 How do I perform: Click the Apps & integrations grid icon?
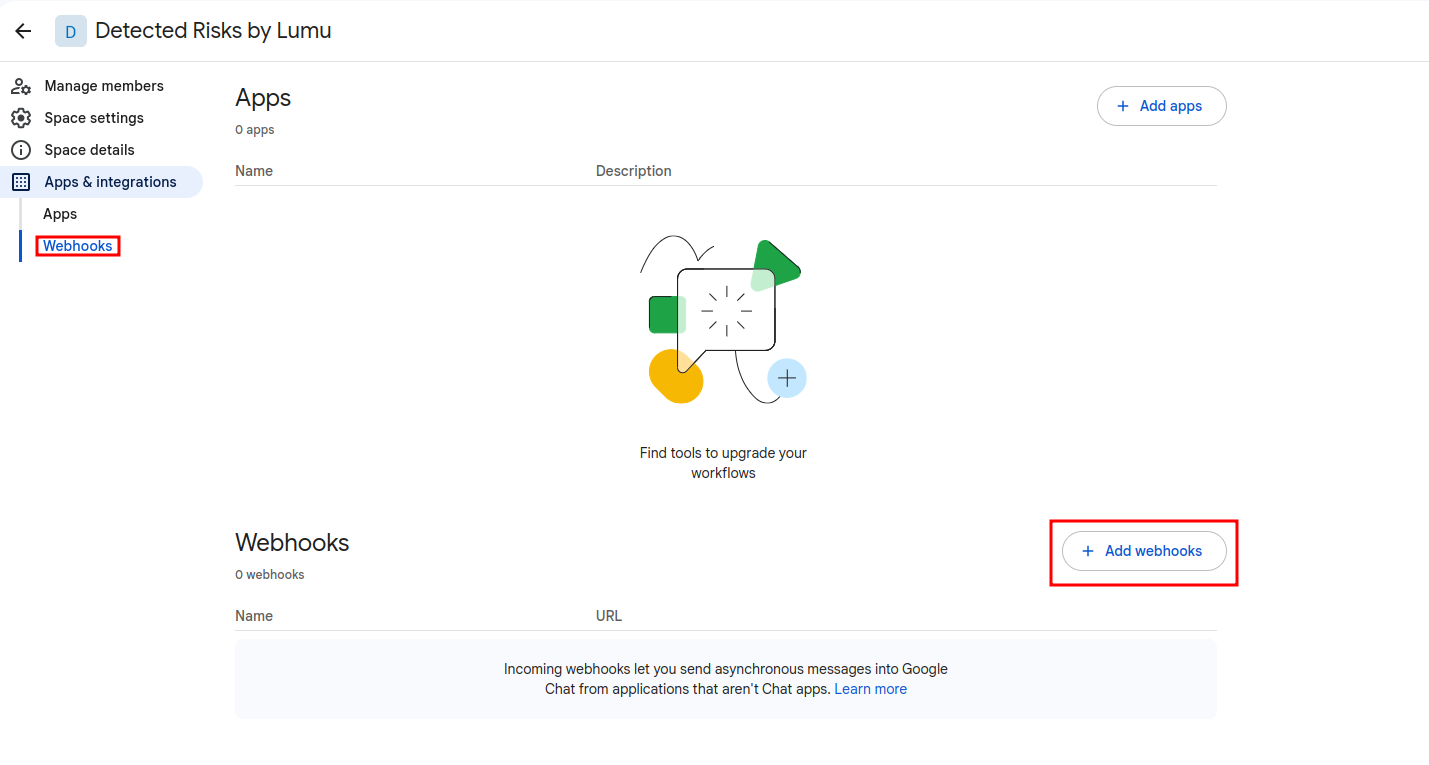click(21, 182)
